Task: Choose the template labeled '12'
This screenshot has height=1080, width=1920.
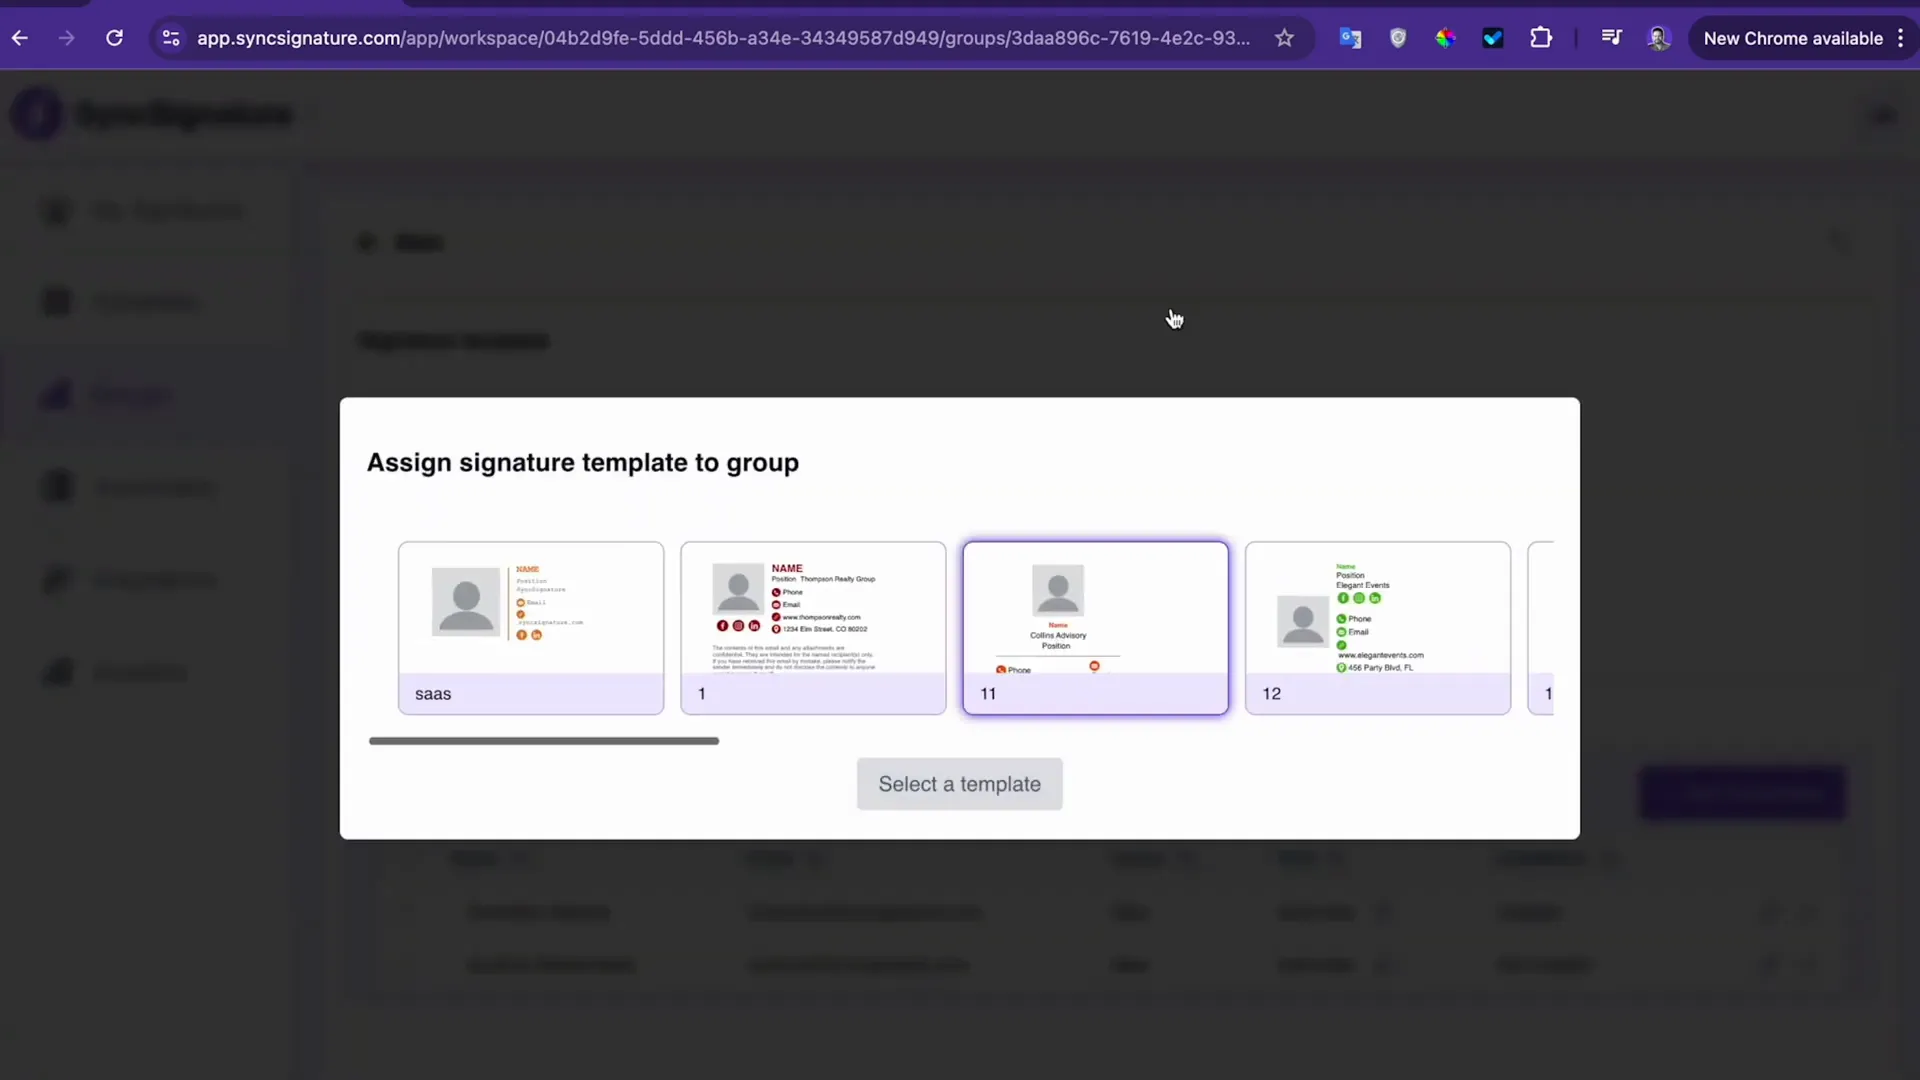Action: tap(1378, 628)
